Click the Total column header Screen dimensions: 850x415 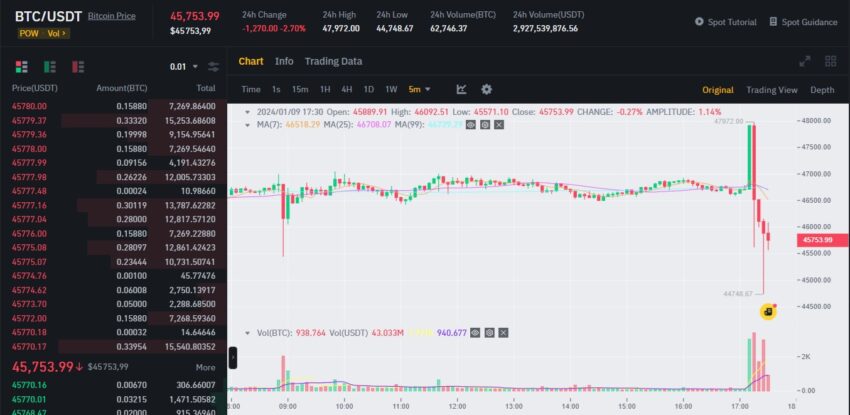[x=205, y=88]
